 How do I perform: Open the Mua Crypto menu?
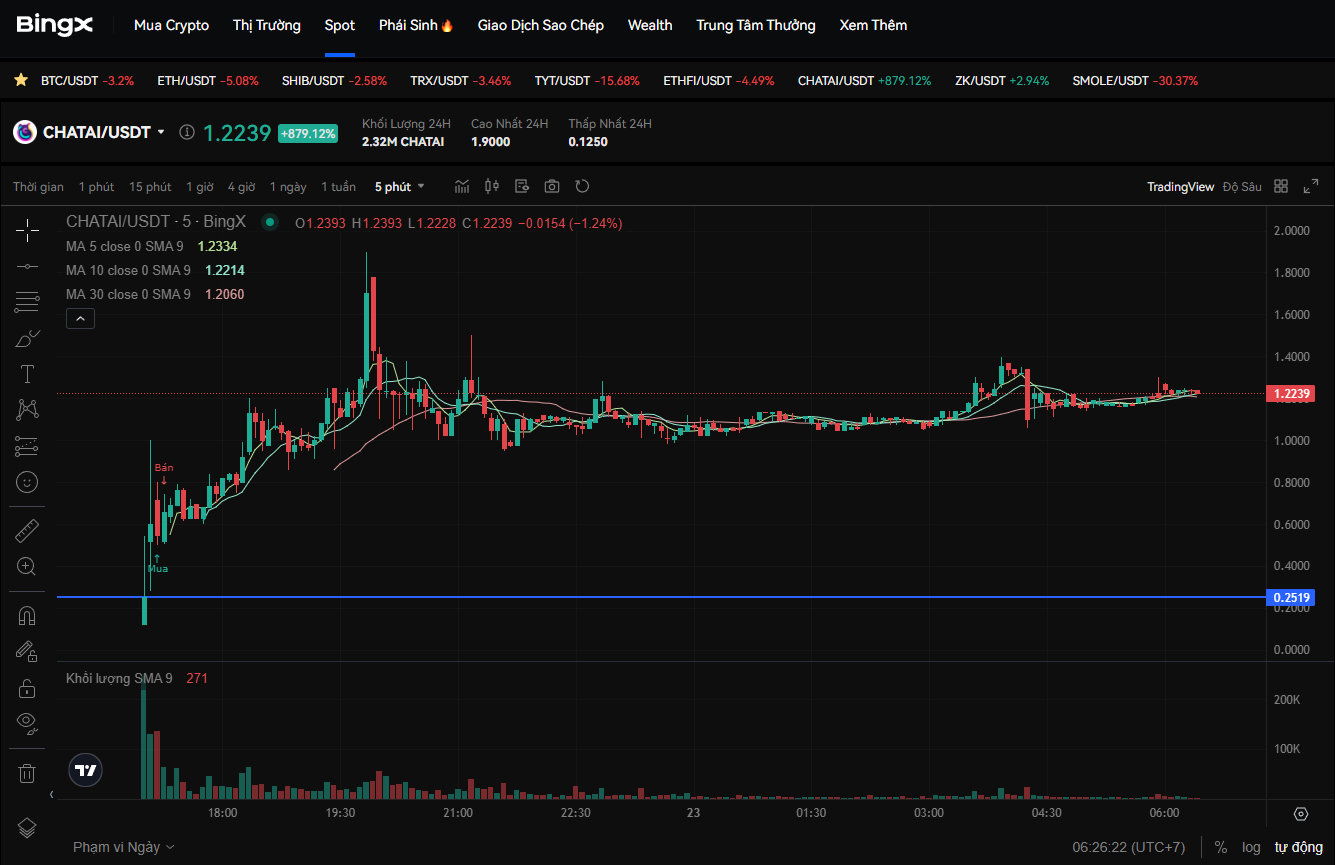click(x=171, y=25)
